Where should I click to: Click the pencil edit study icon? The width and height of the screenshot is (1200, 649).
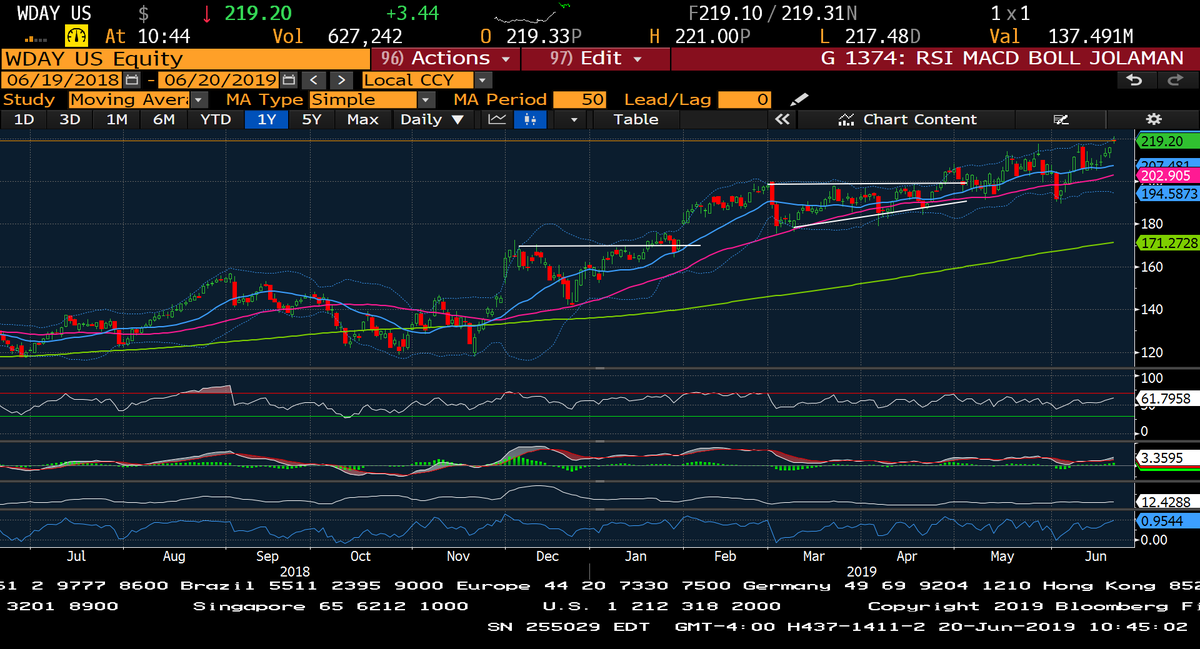click(x=798, y=99)
